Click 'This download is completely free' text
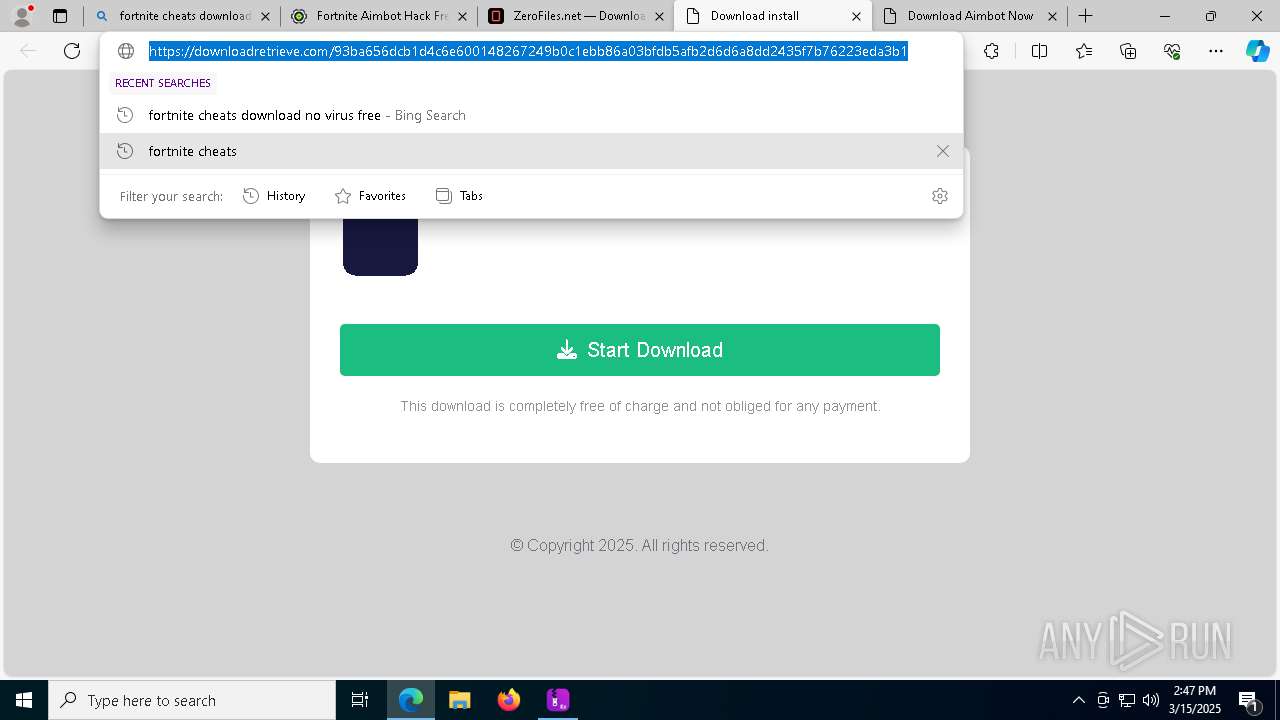This screenshot has width=1280, height=720. 640,406
